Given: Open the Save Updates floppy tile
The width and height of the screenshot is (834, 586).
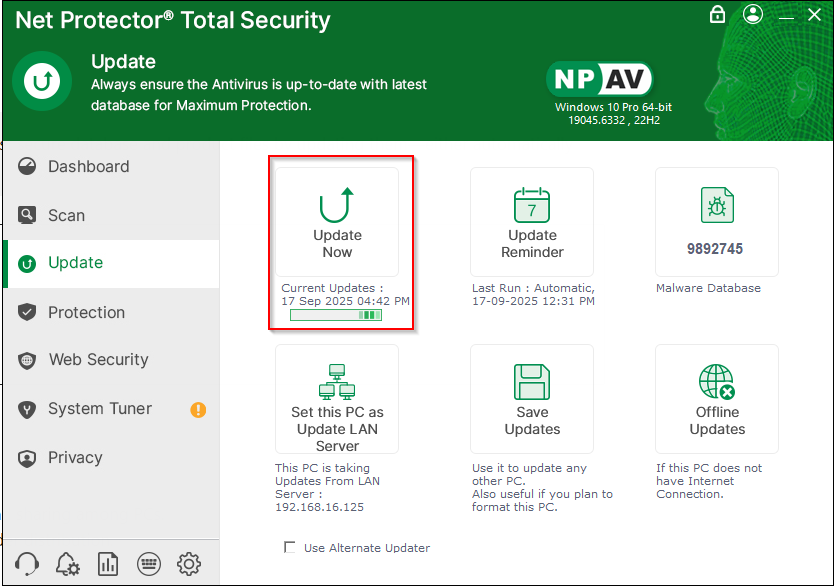Looking at the screenshot, I should click(532, 399).
